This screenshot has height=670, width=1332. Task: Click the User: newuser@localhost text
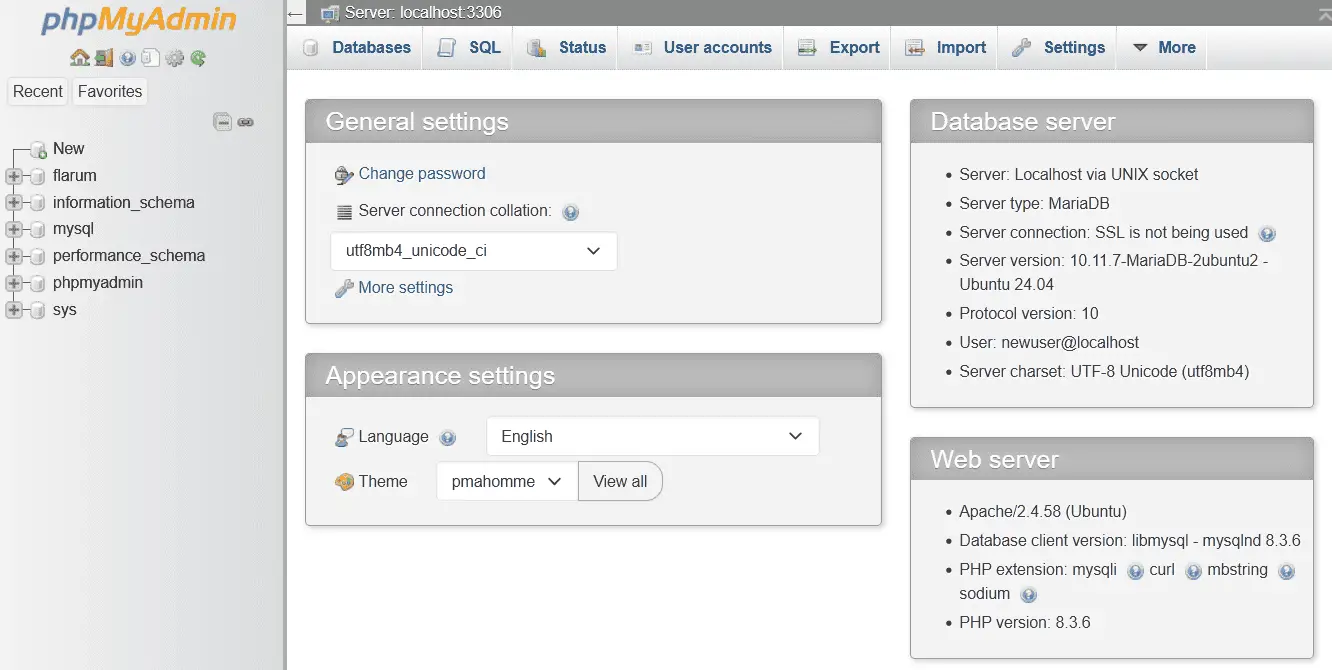tap(1049, 342)
